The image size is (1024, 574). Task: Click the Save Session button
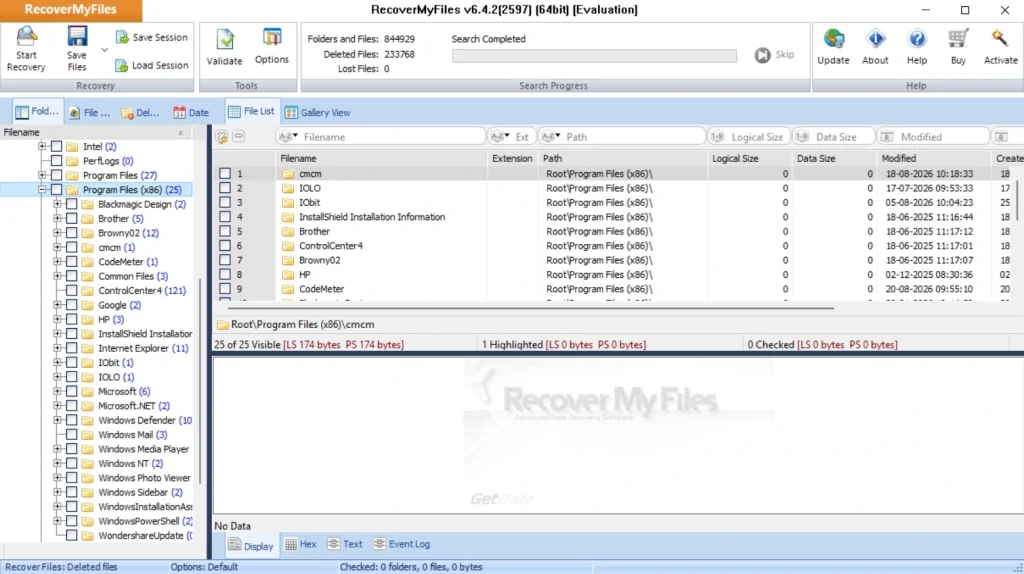click(x=152, y=37)
